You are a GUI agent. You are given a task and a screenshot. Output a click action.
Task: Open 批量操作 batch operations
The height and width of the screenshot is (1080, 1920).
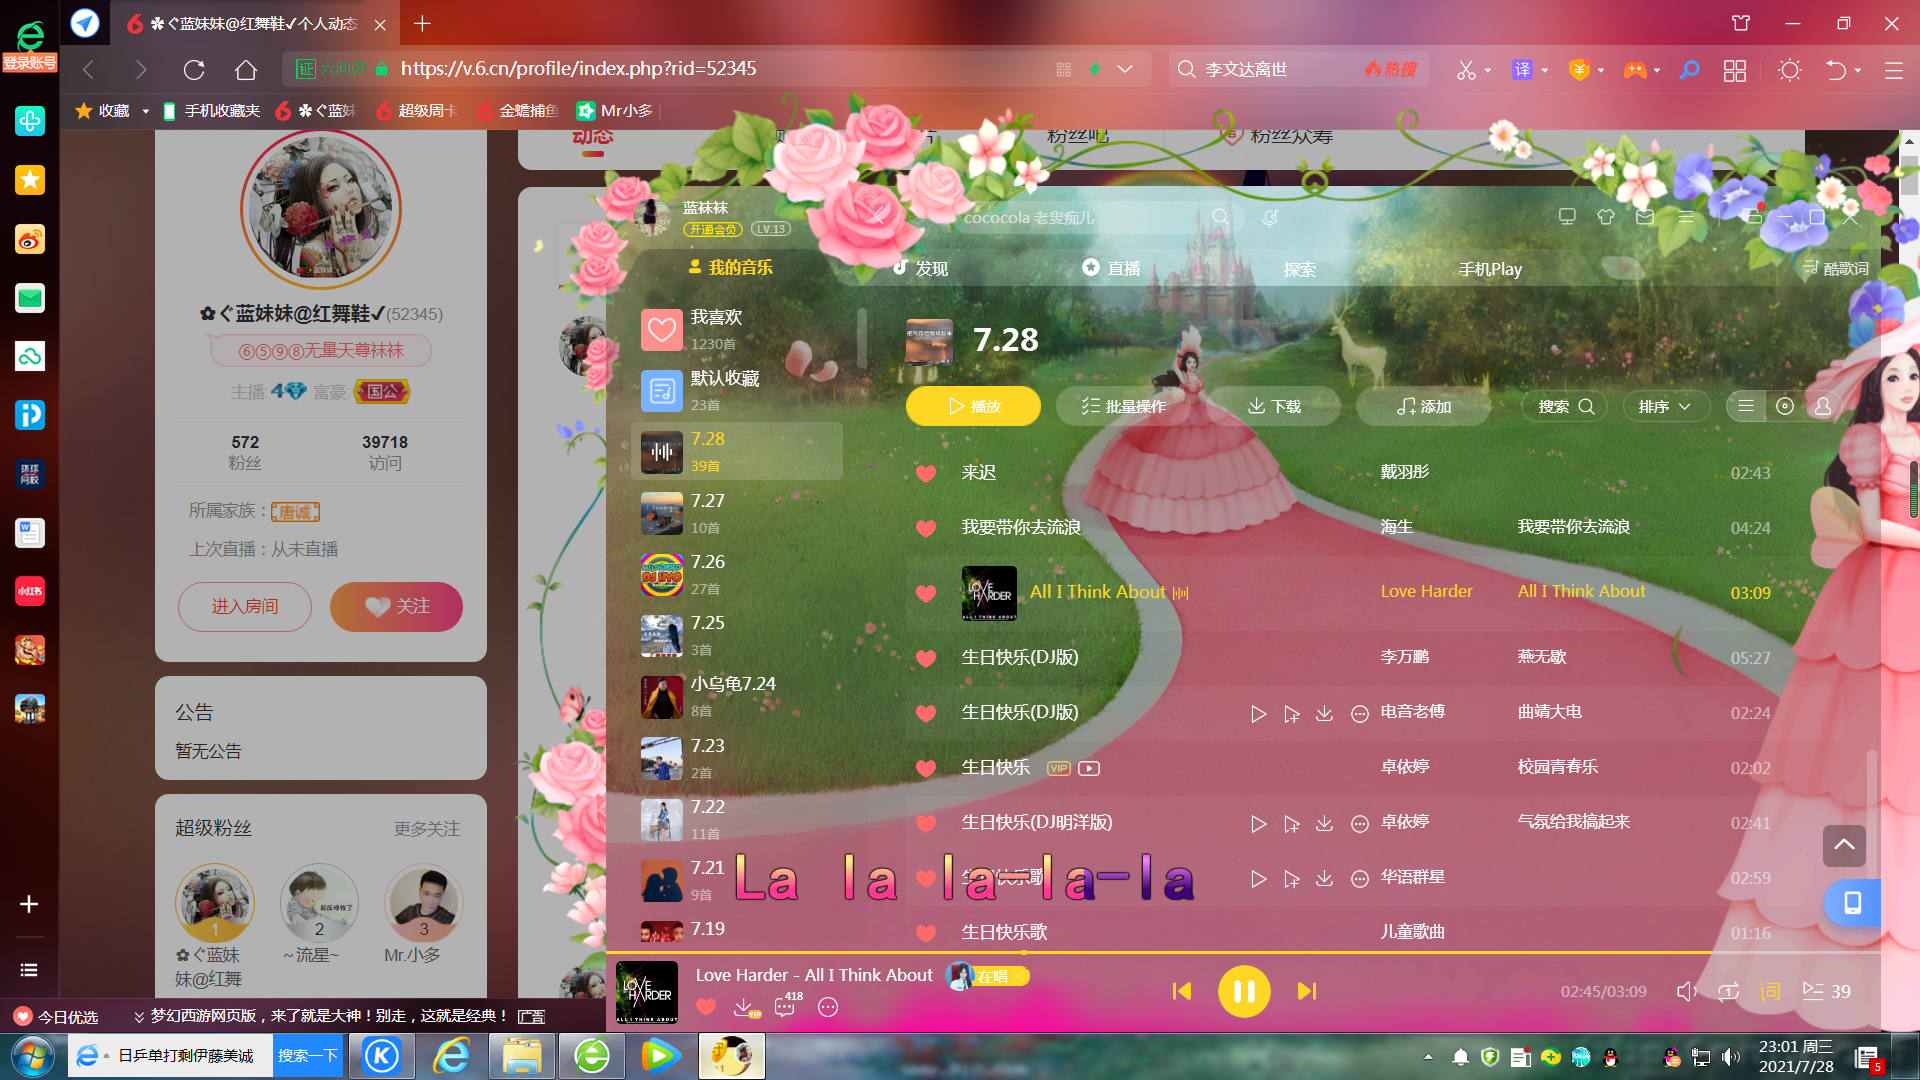pyautogui.click(x=1123, y=406)
